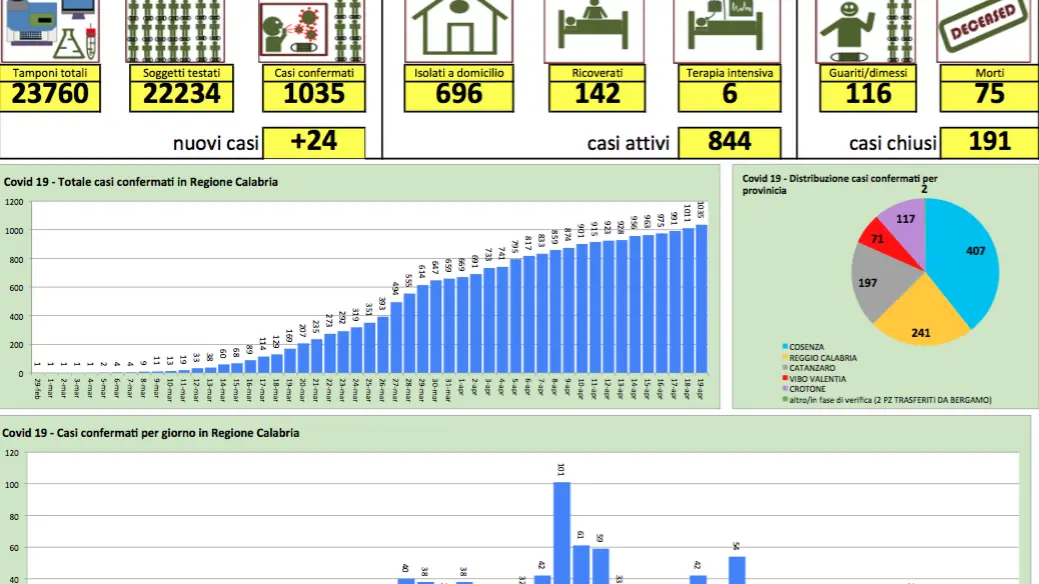Screen dimensions: 1039x584
Task: Select the 22234 tested subjects value
Action: [x=182, y=95]
